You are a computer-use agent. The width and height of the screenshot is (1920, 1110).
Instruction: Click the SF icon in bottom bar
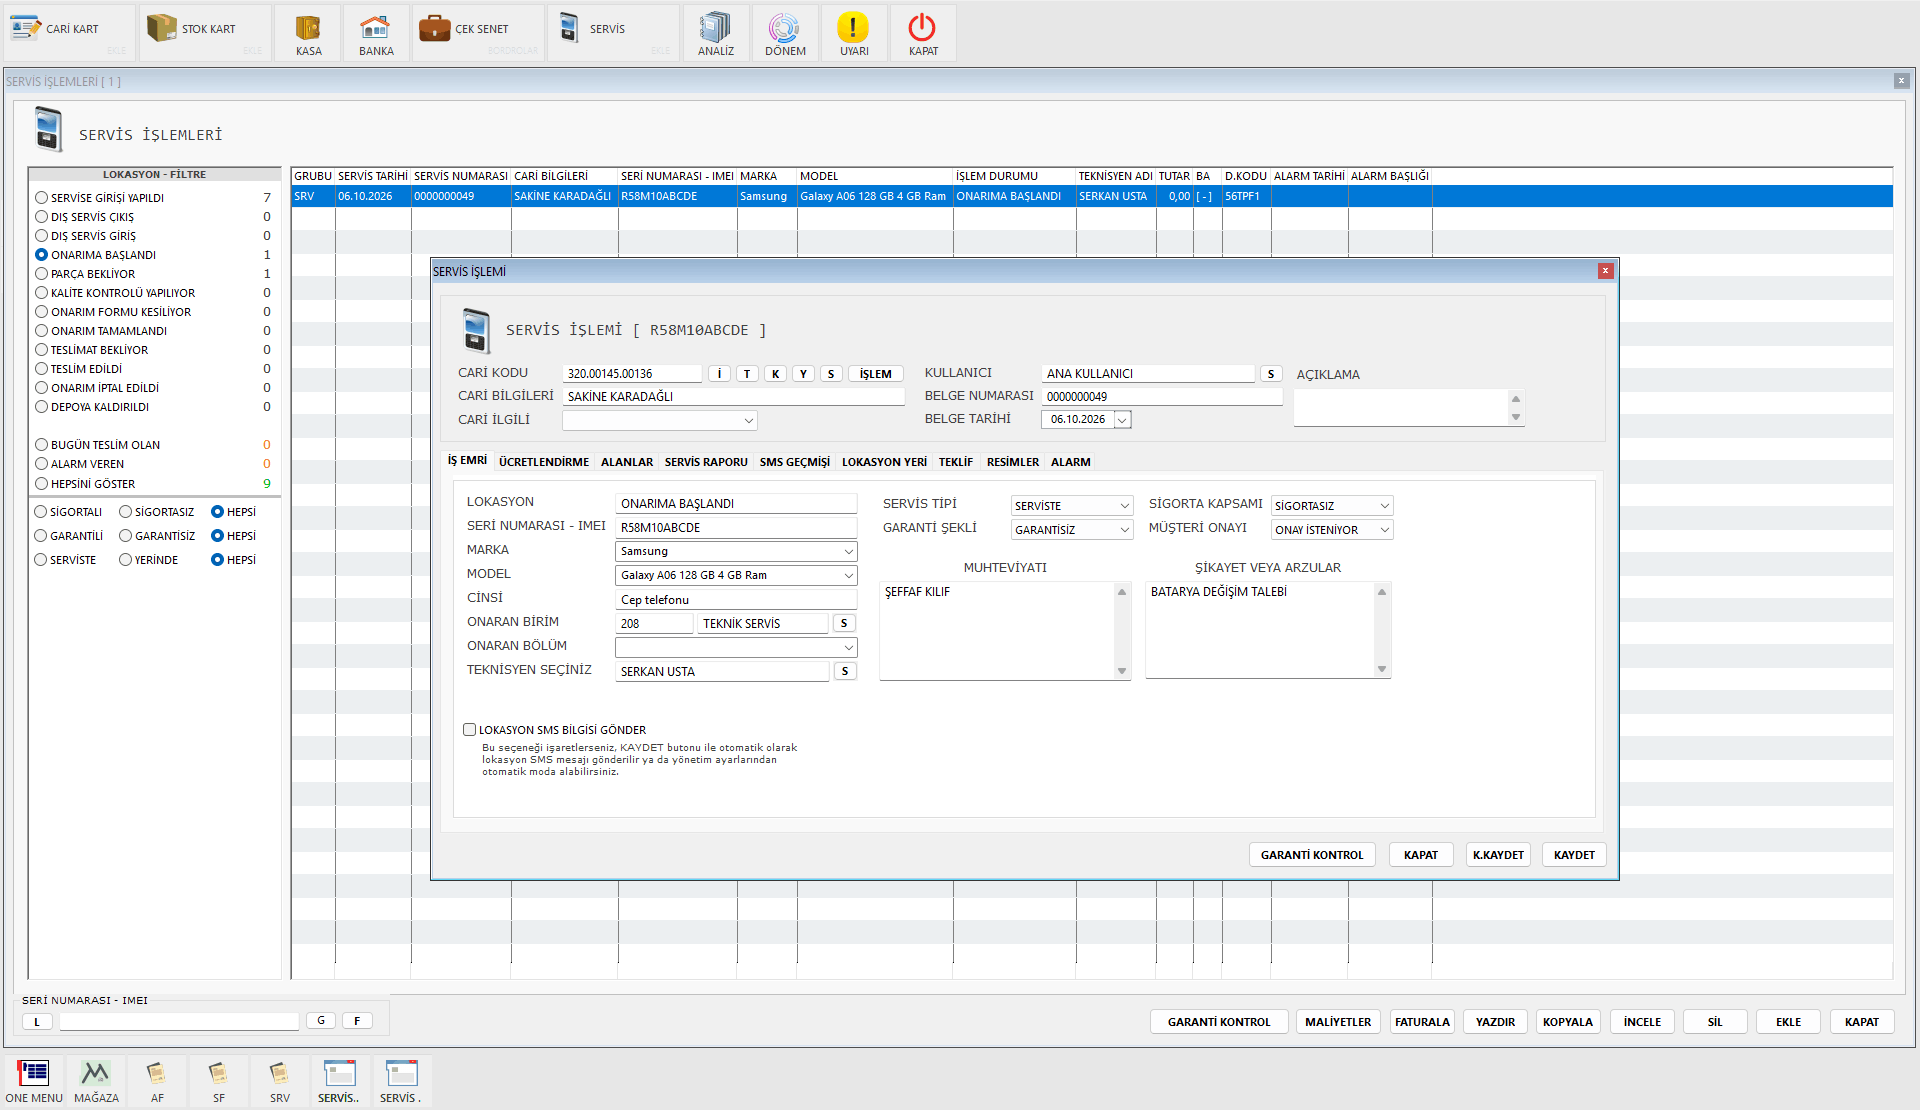219,1081
